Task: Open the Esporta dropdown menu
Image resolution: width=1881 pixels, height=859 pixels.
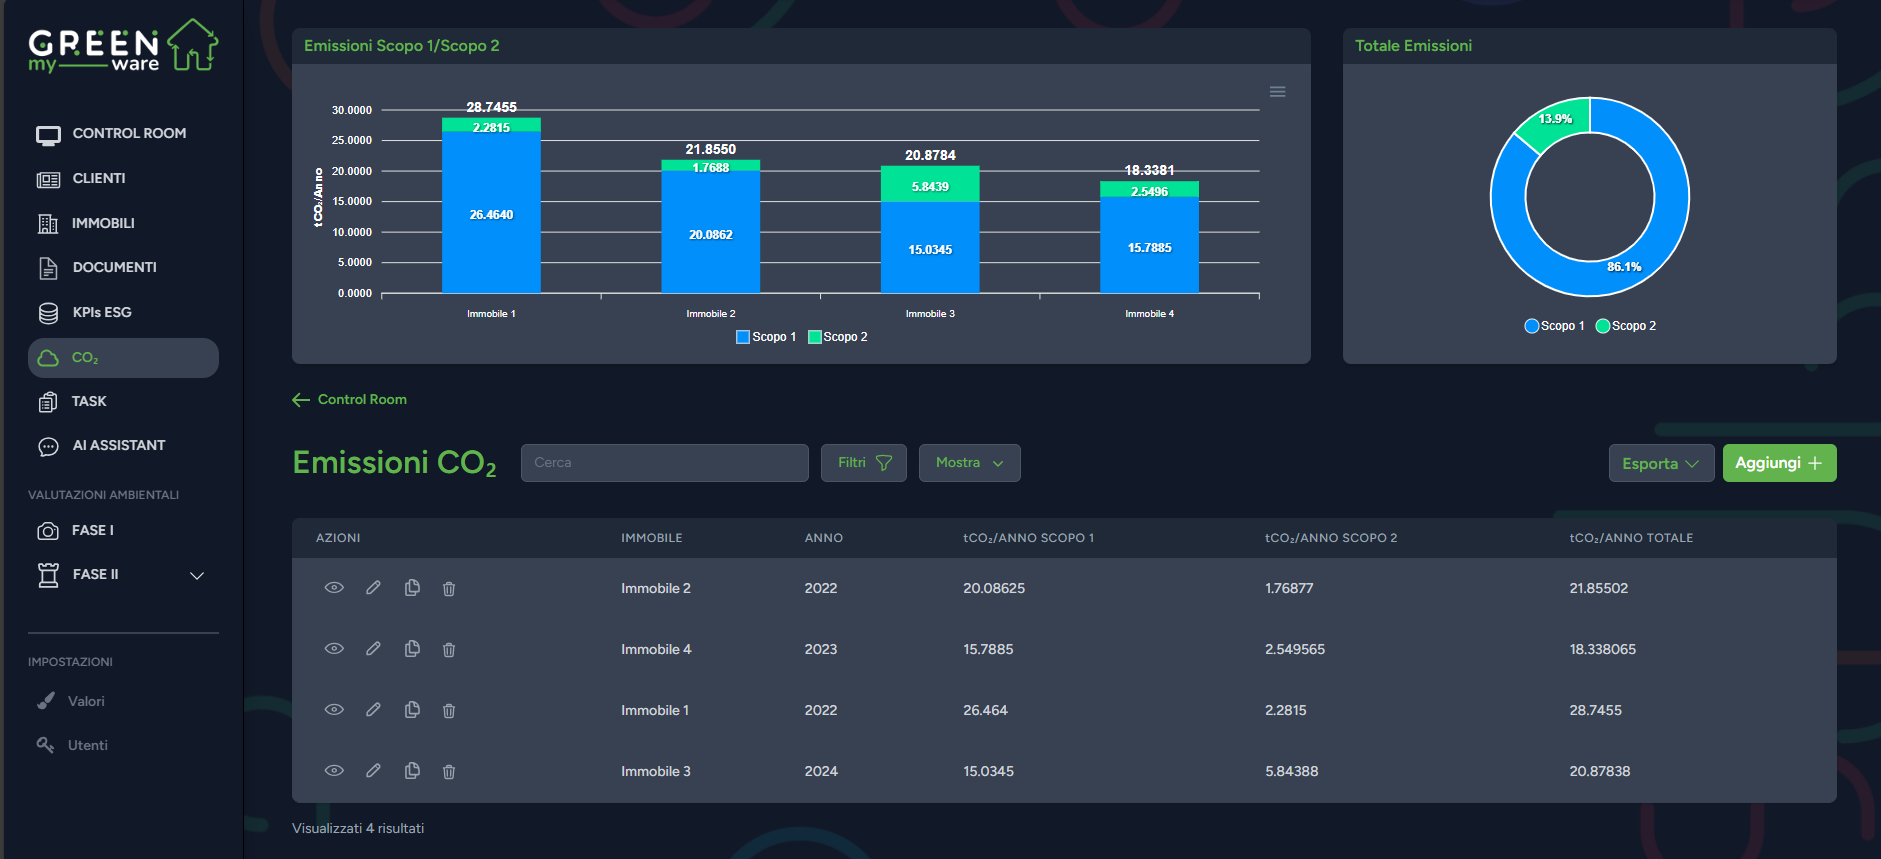Action: tap(1661, 463)
